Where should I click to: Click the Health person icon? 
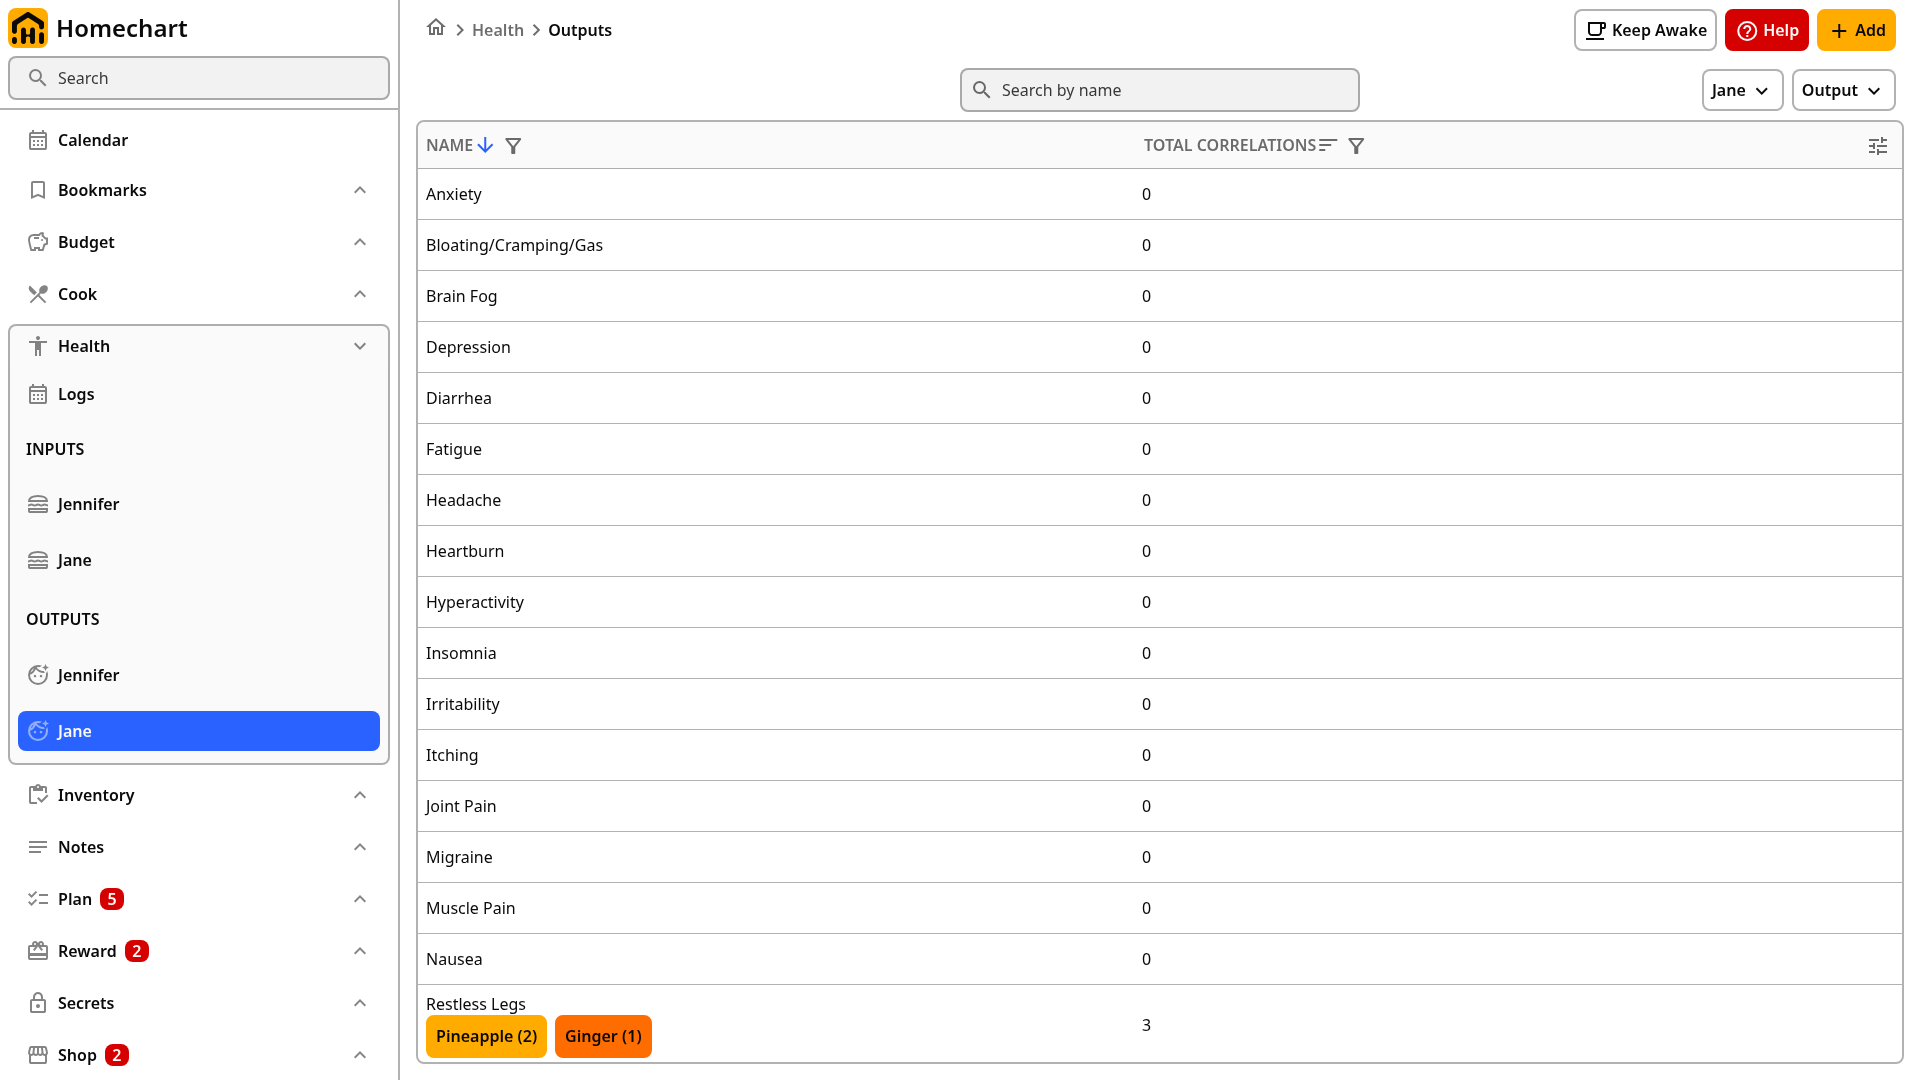tap(38, 346)
